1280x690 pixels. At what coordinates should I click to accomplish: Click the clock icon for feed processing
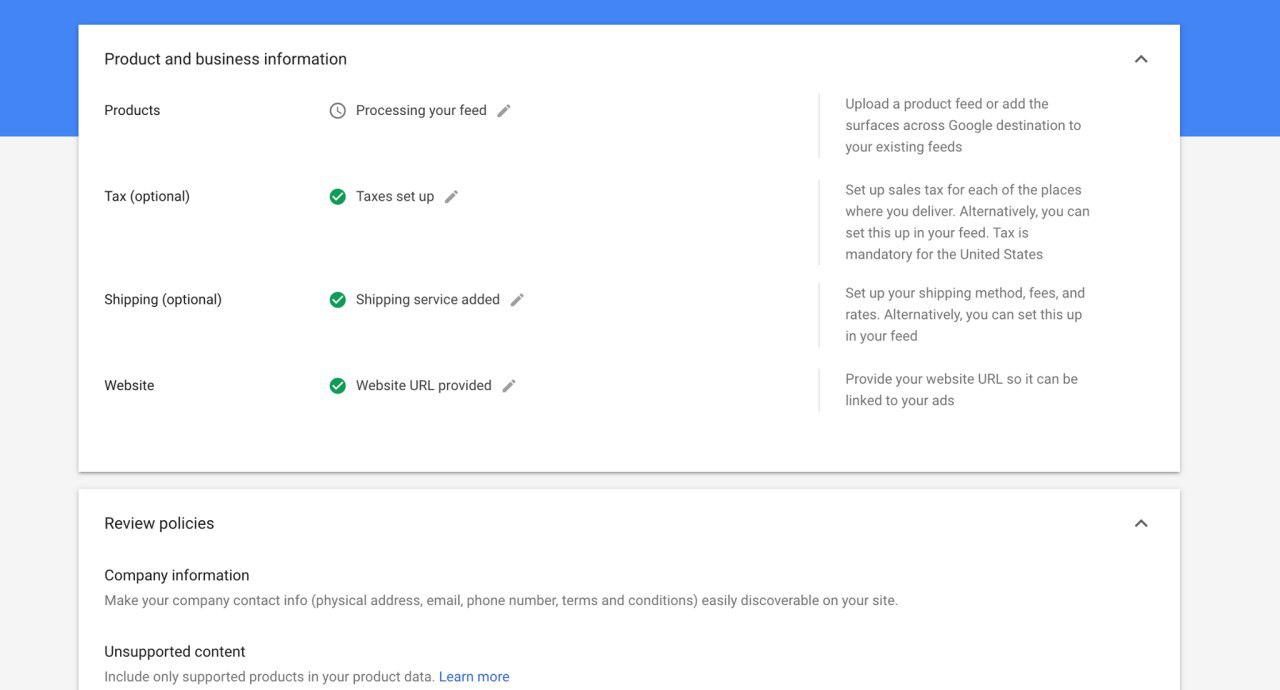(338, 111)
